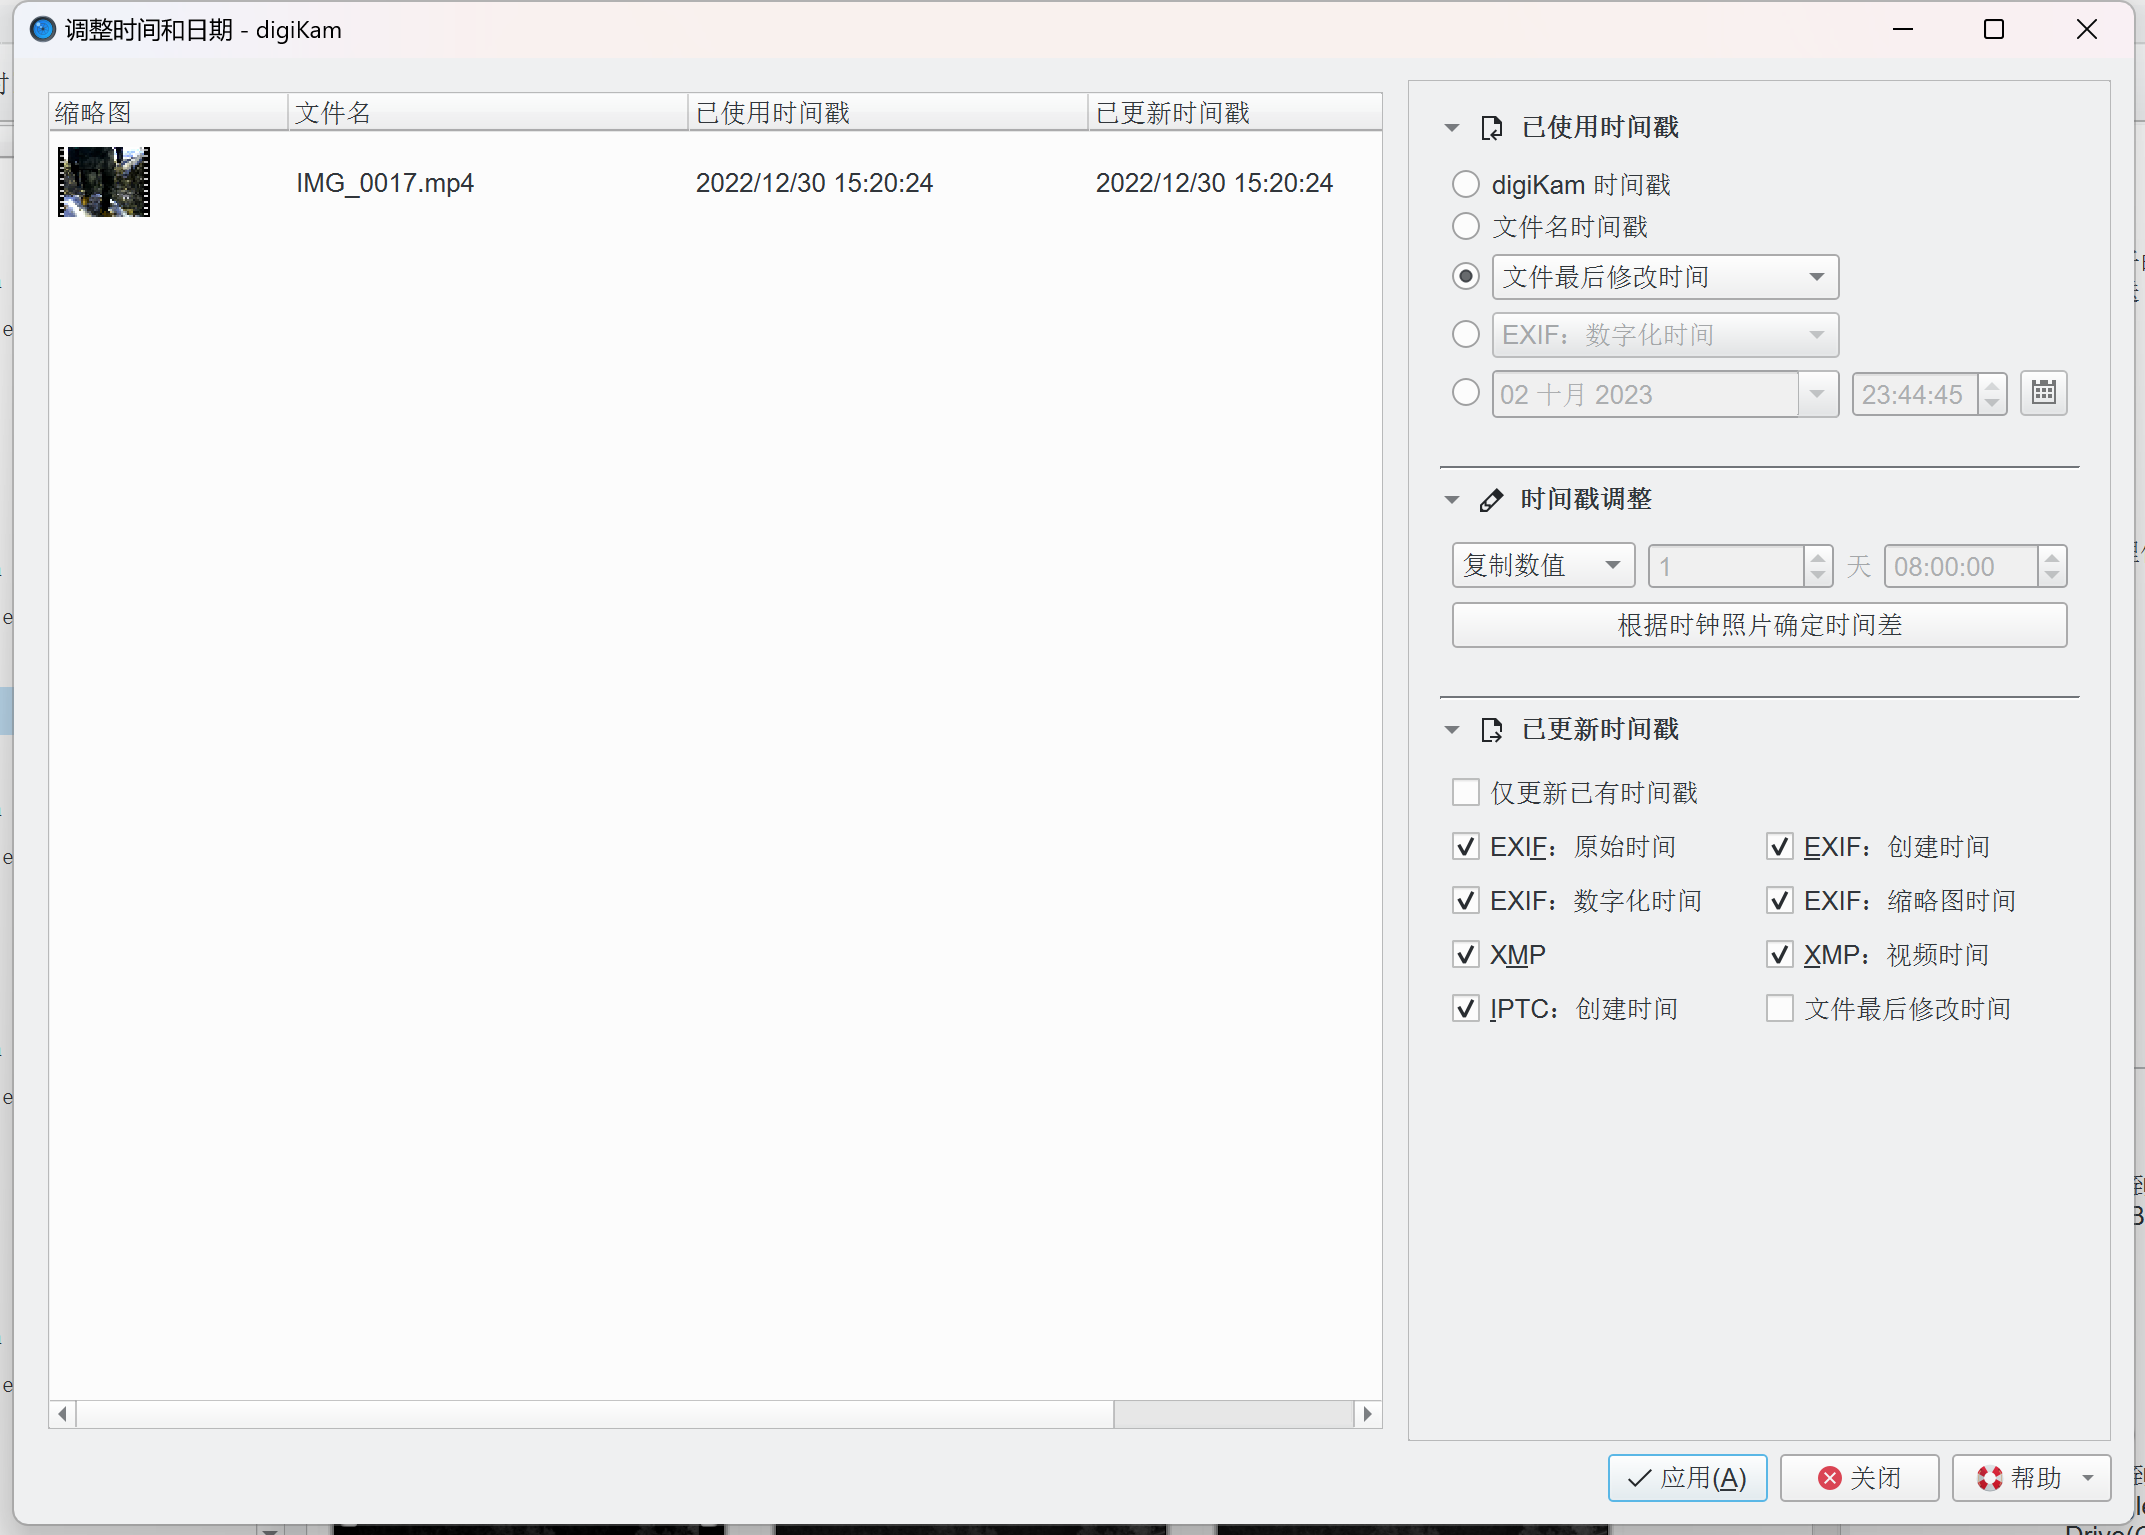
Task: Click the timestamp adjustment pencil icon
Action: coord(1491,500)
